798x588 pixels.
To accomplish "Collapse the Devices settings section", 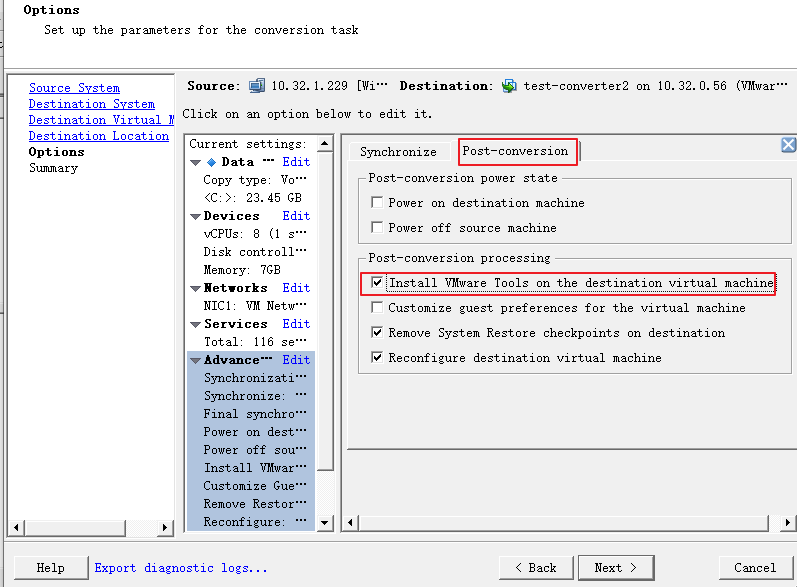I will (x=195, y=216).
